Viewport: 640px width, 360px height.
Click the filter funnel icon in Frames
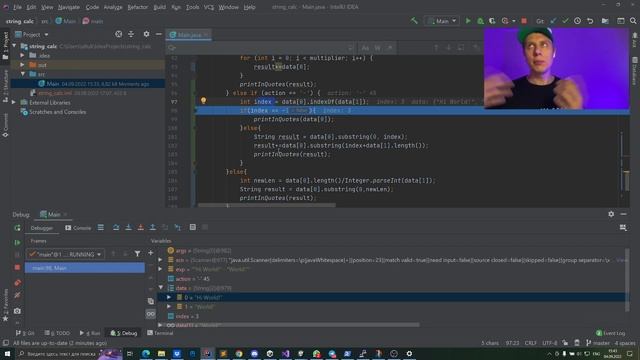[x=138, y=254]
